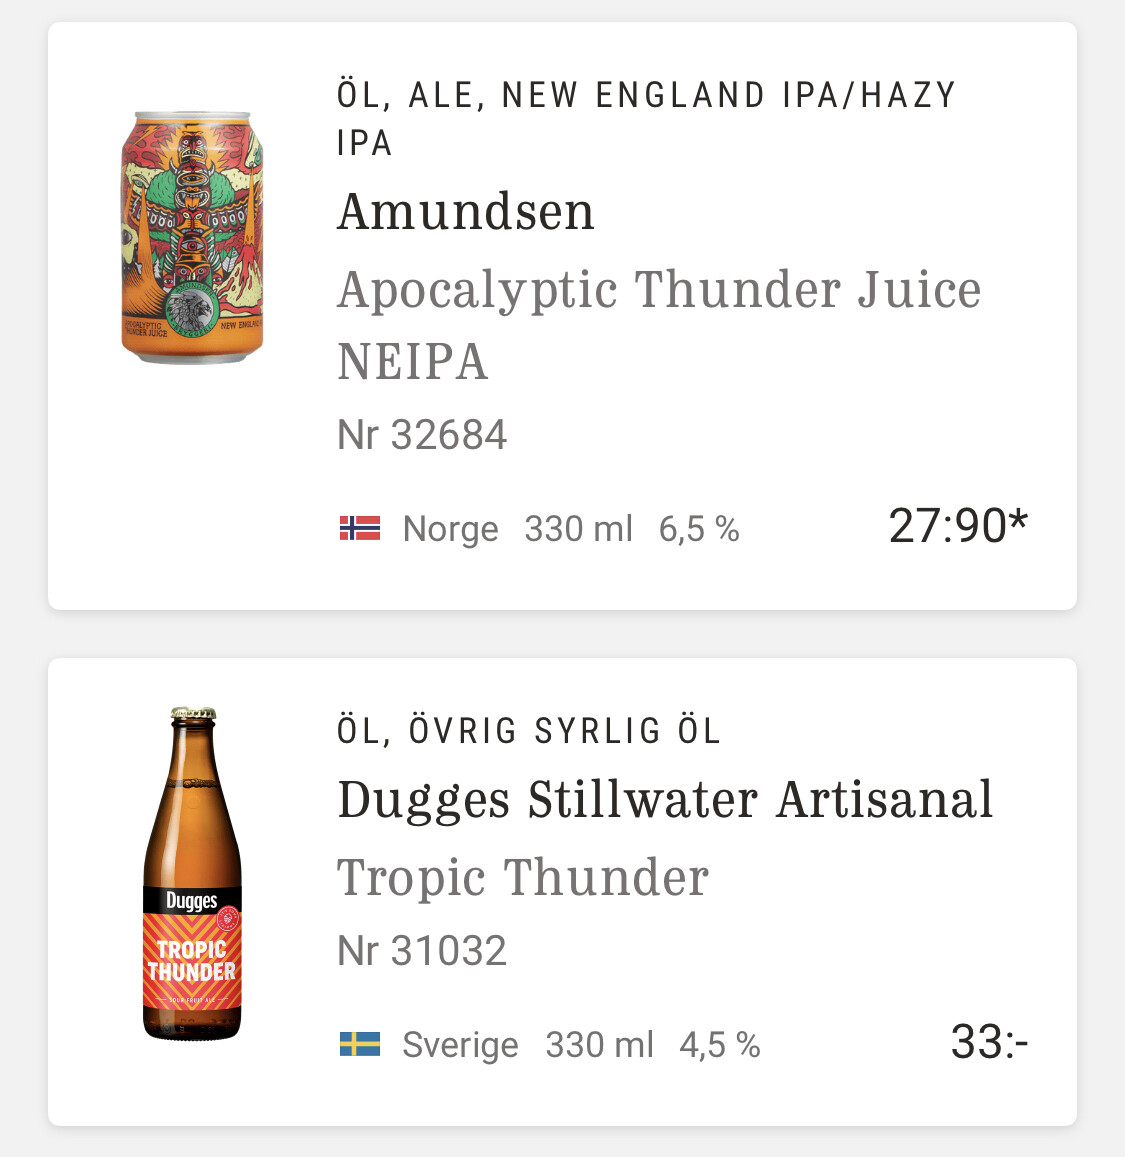Click the Swedish flag icon
This screenshot has width=1125, height=1157.
point(360,1045)
